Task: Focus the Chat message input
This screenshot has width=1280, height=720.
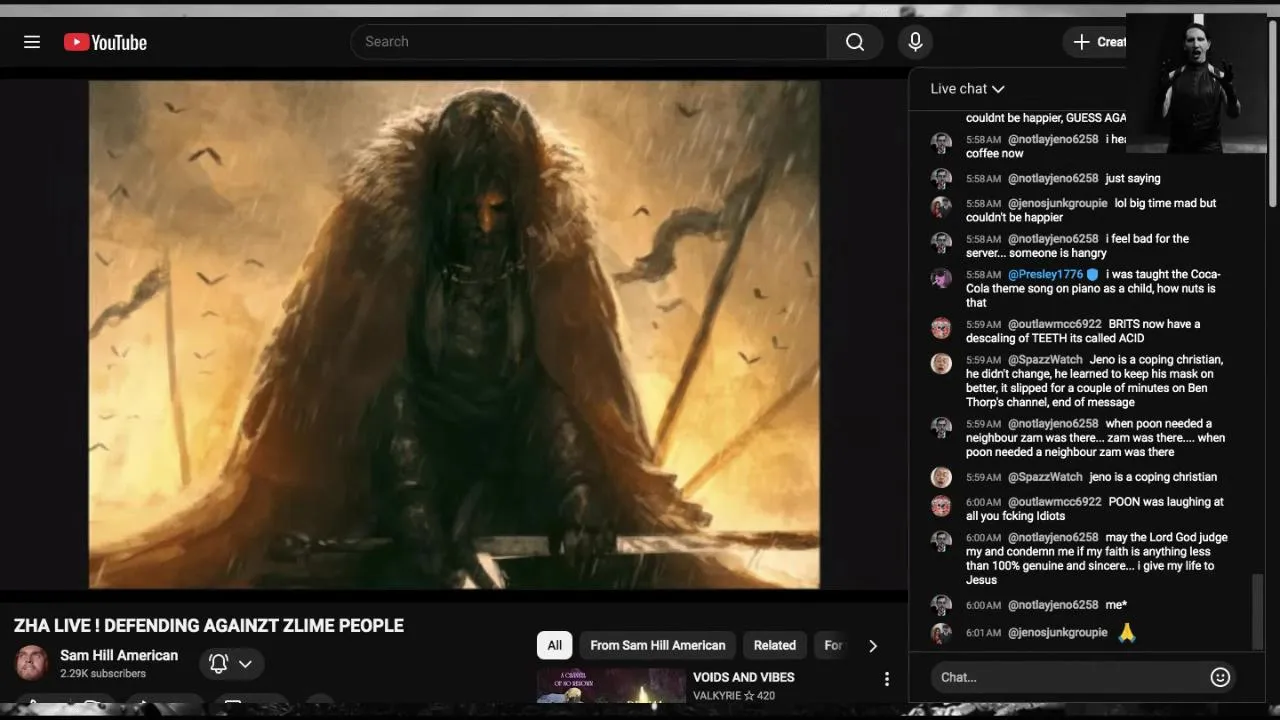Action: click(1068, 677)
